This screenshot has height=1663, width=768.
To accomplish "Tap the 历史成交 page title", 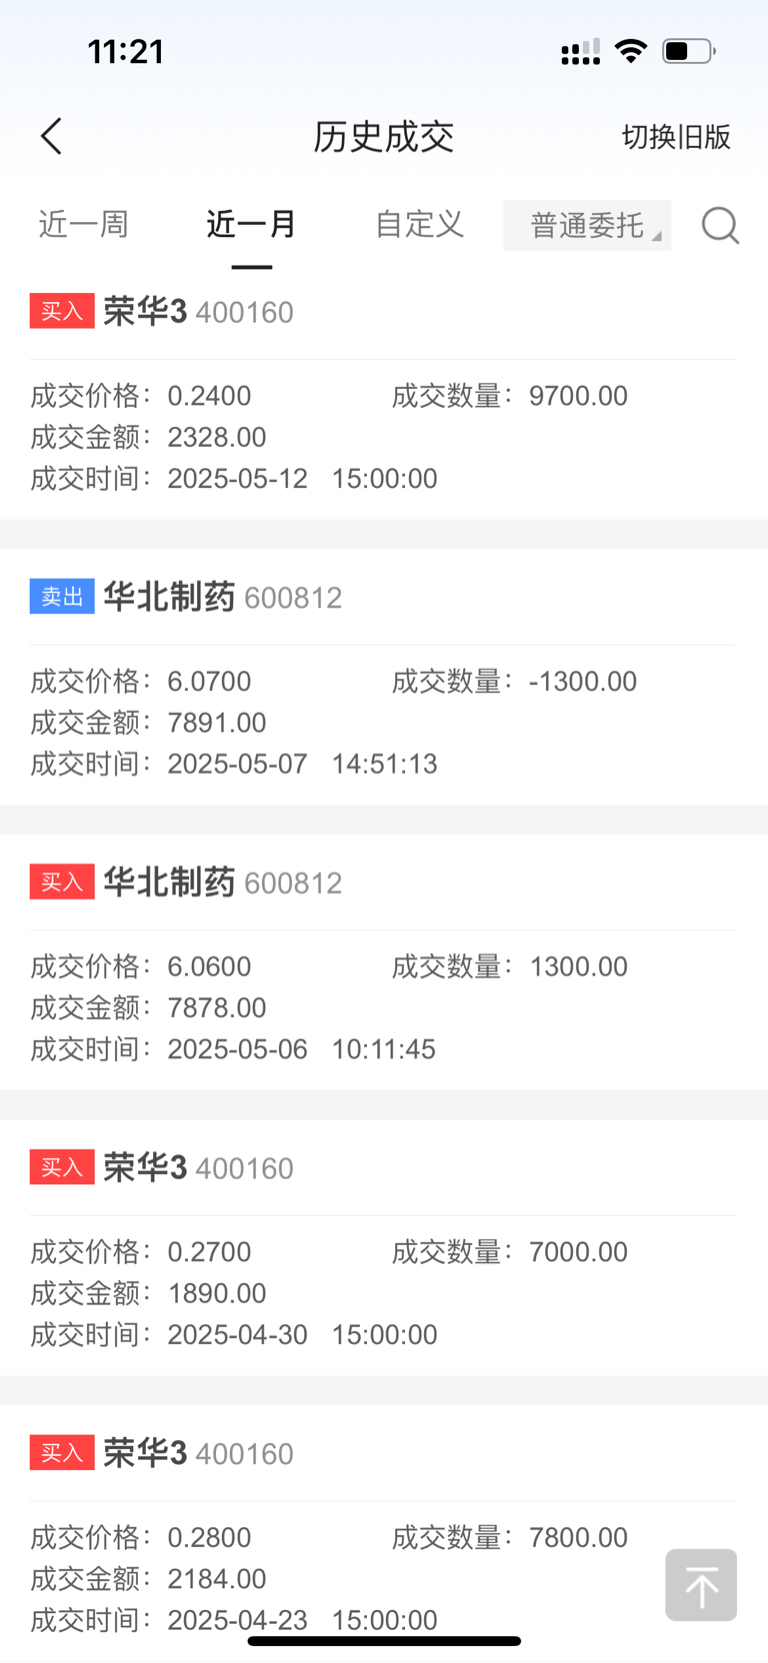I will [384, 137].
